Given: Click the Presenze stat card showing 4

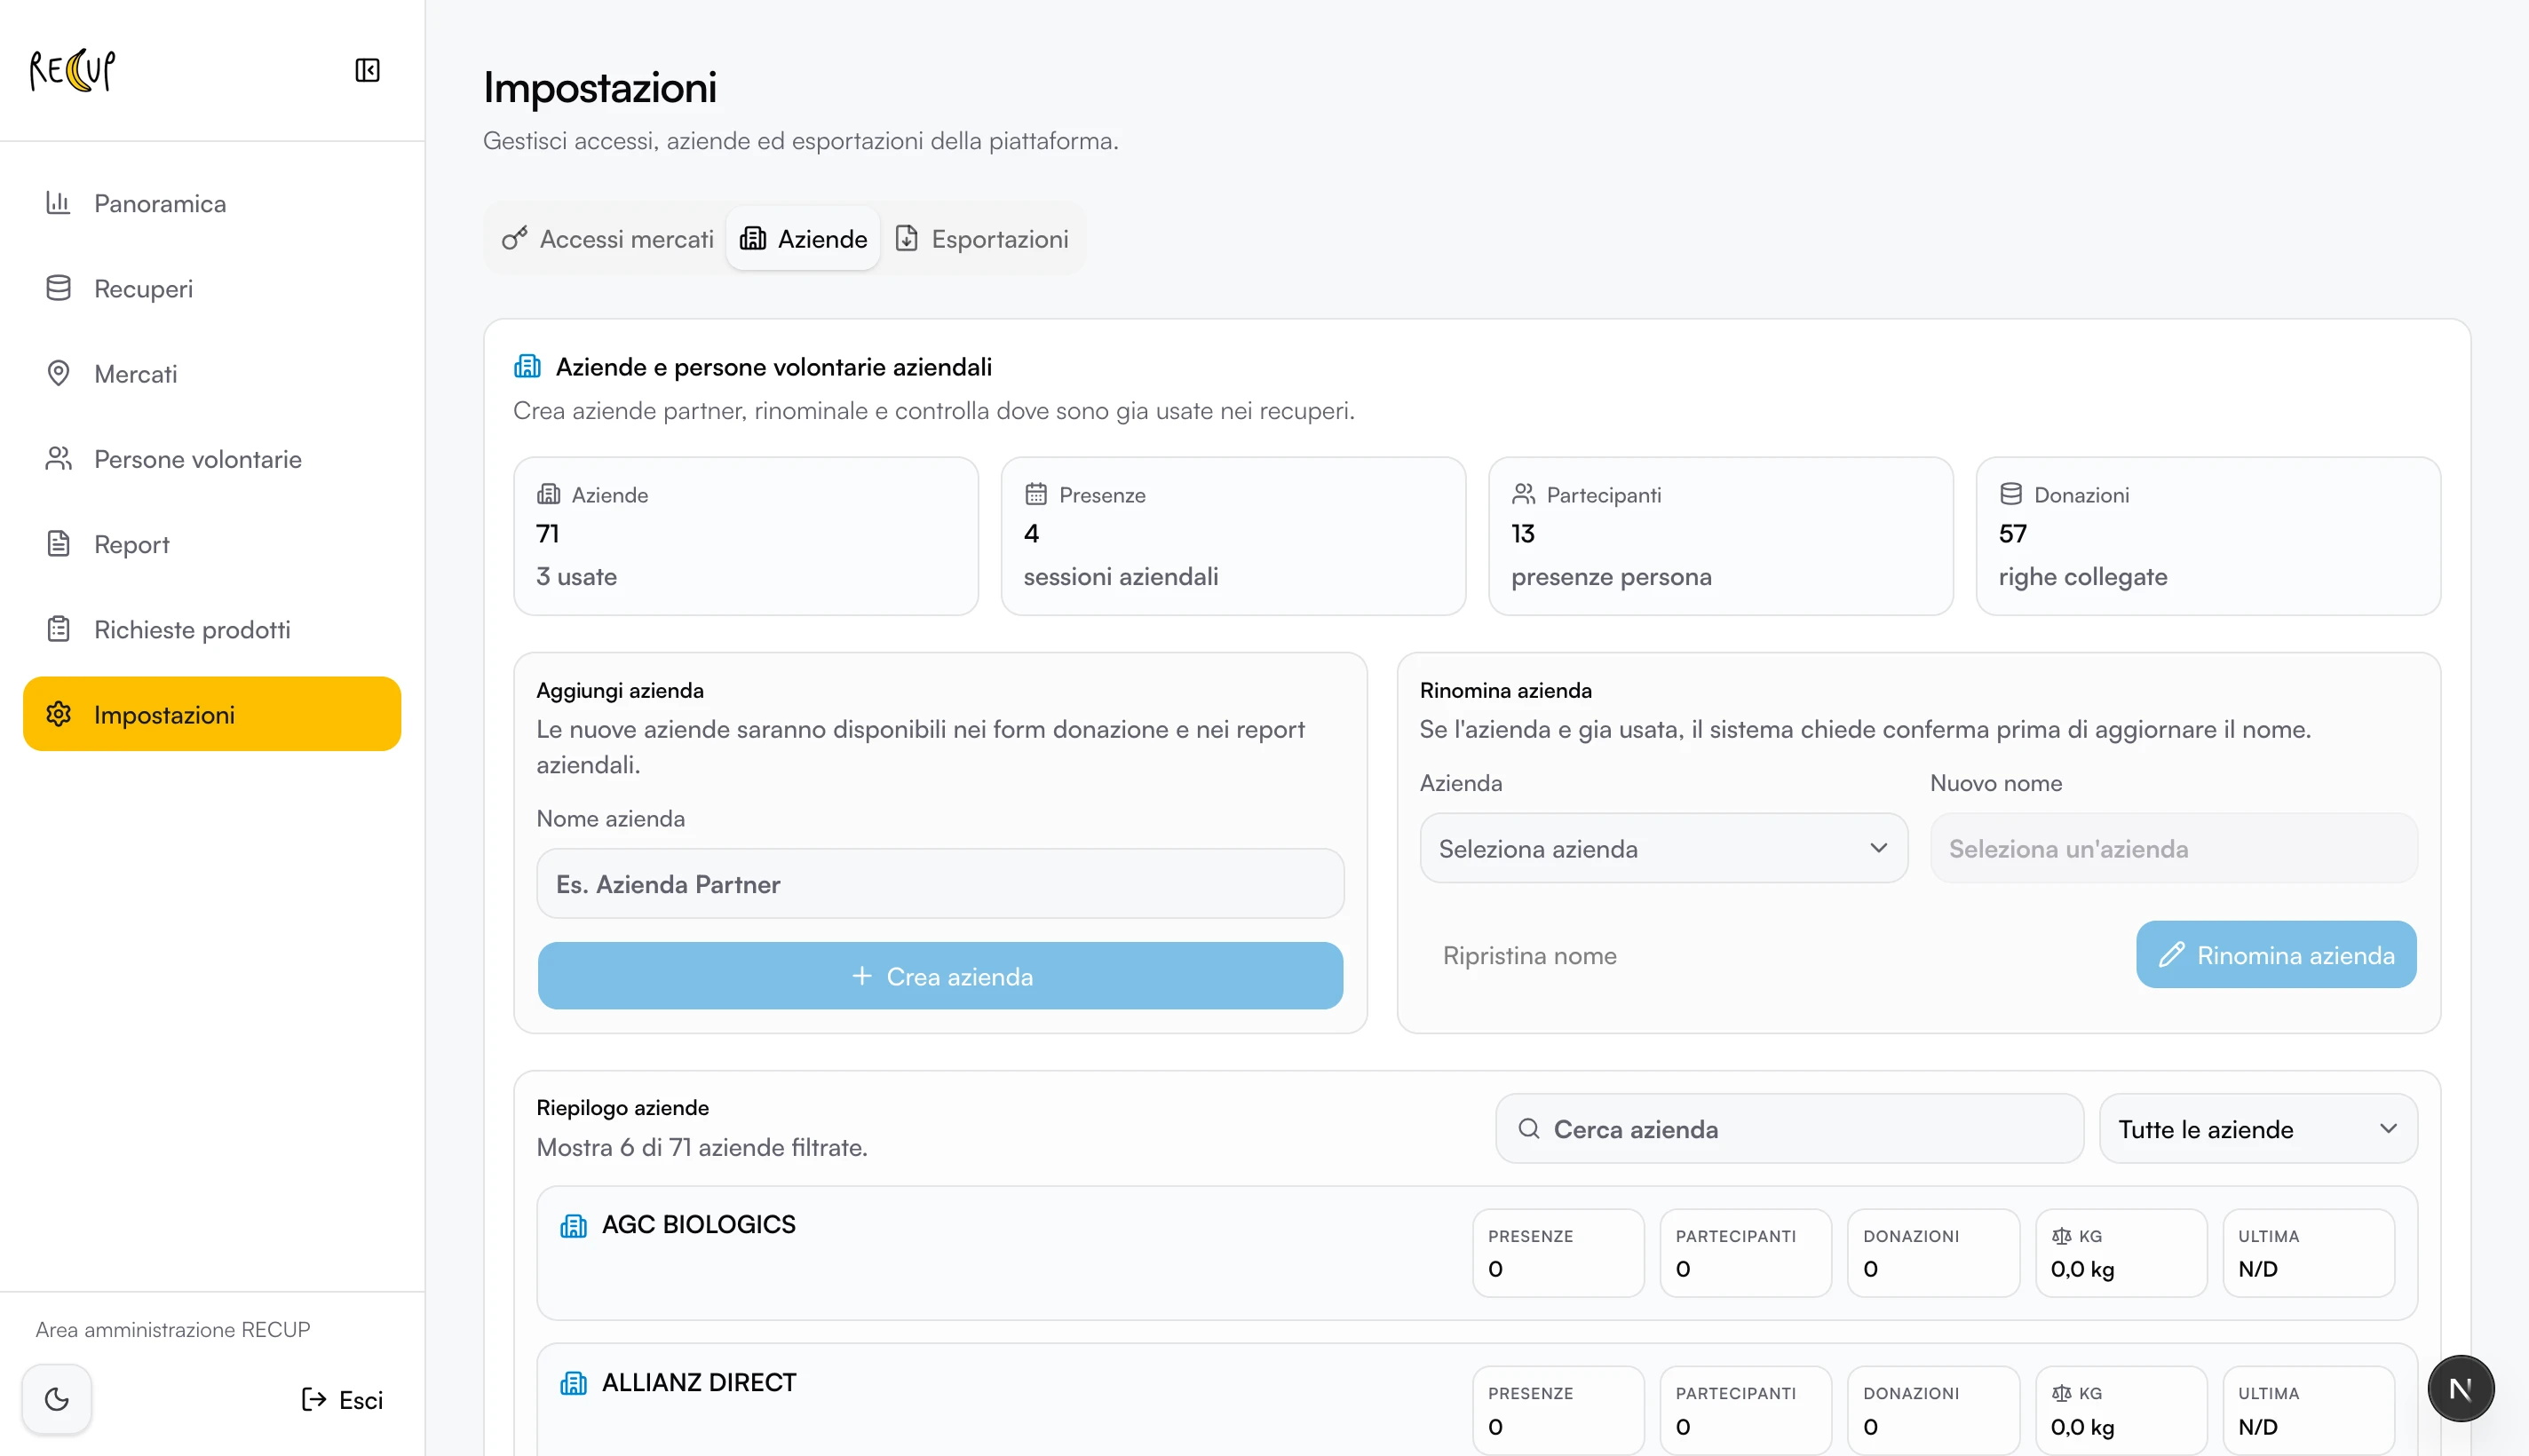Looking at the screenshot, I should point(1233,536).
